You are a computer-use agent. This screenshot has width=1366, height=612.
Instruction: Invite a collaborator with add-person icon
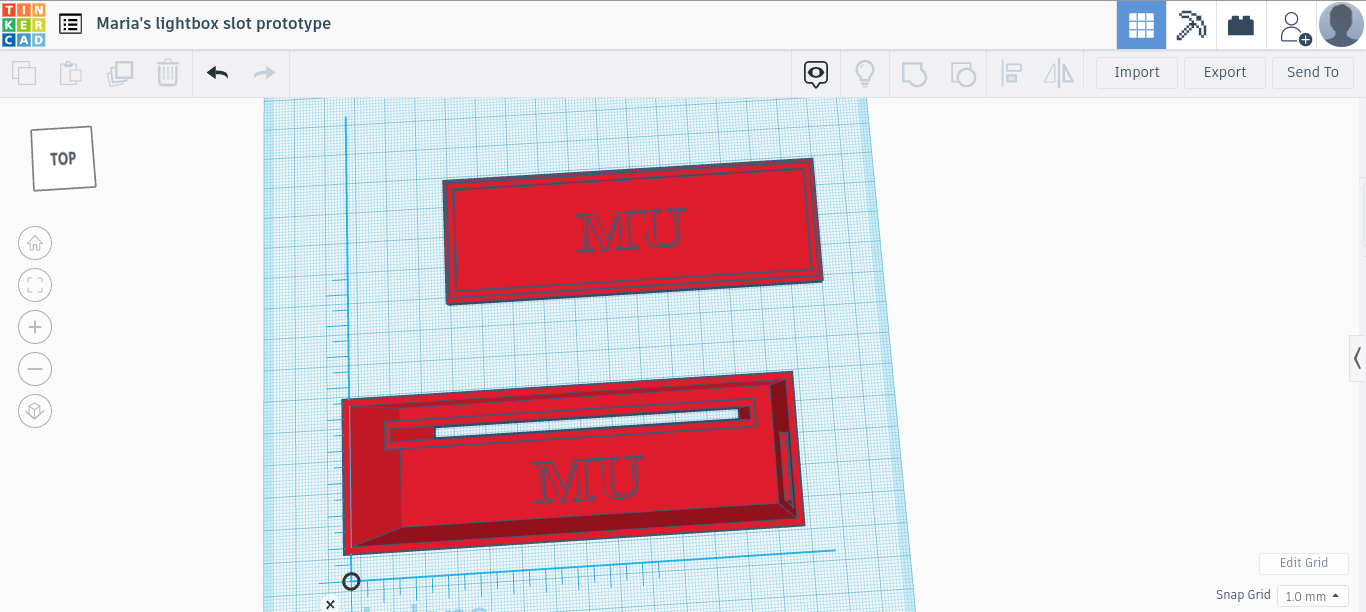coord(1293,26)
